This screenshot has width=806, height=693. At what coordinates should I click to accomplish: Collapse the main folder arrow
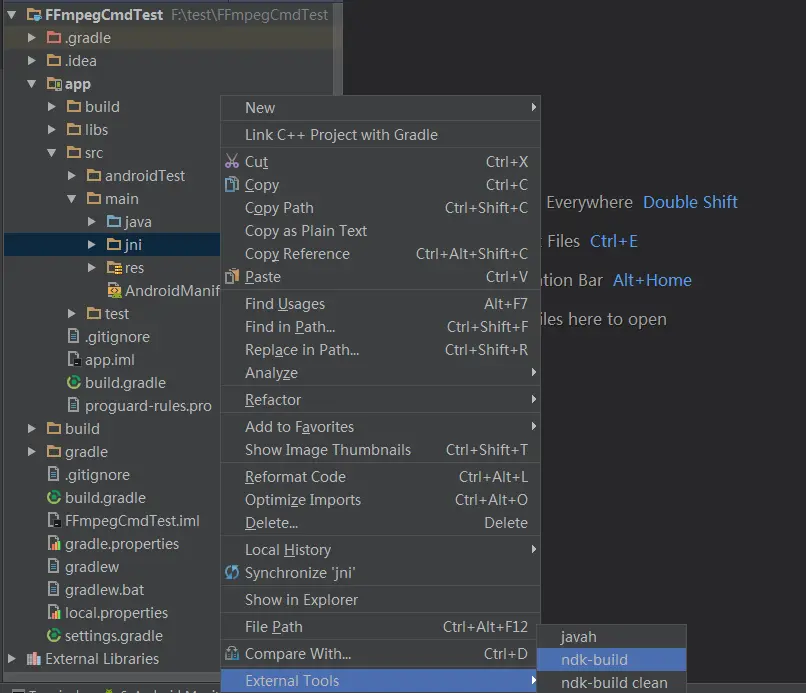click(x=72, y=199)
